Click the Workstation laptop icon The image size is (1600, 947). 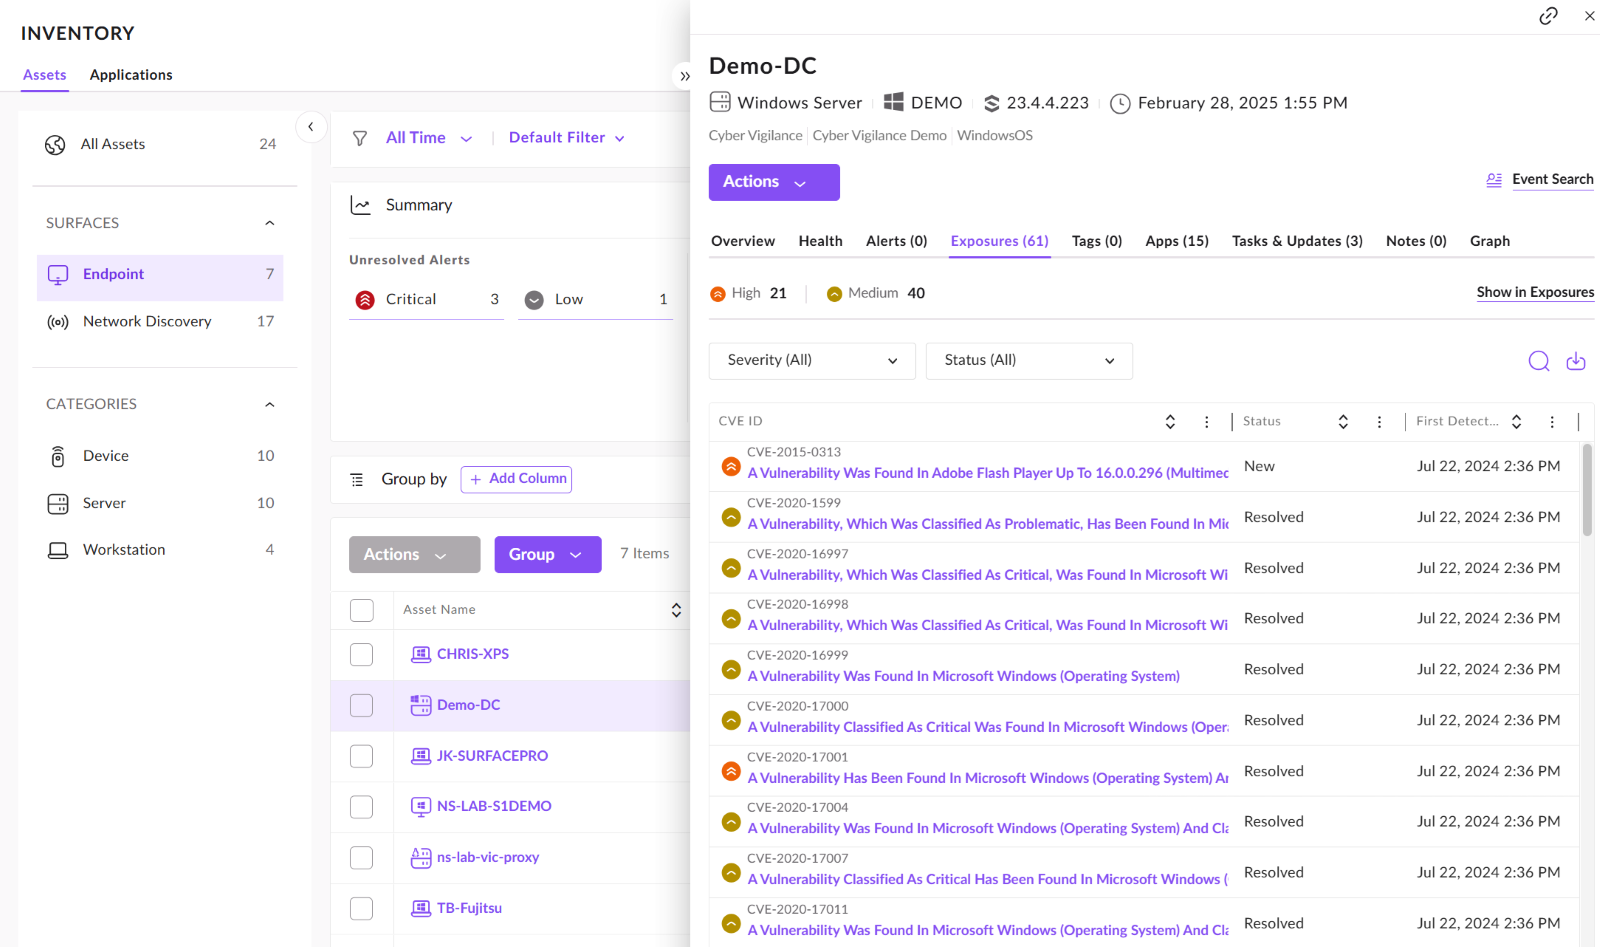(58, 550)
